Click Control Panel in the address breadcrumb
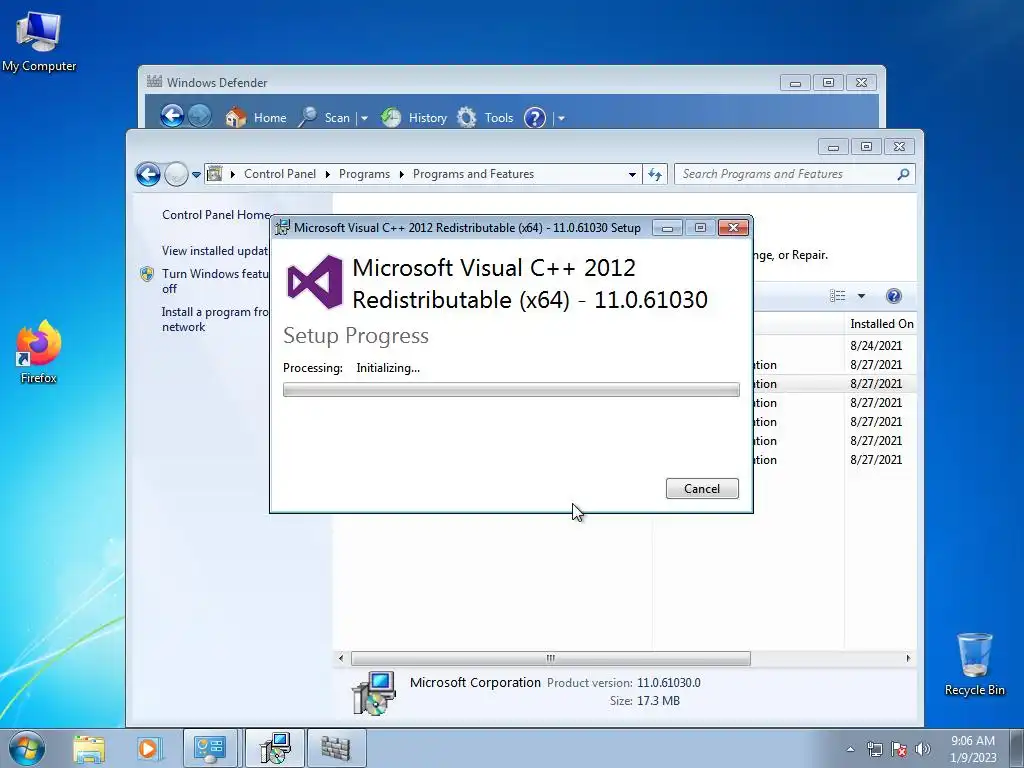This screenshot has width=1024, height=768. (280, 174)
